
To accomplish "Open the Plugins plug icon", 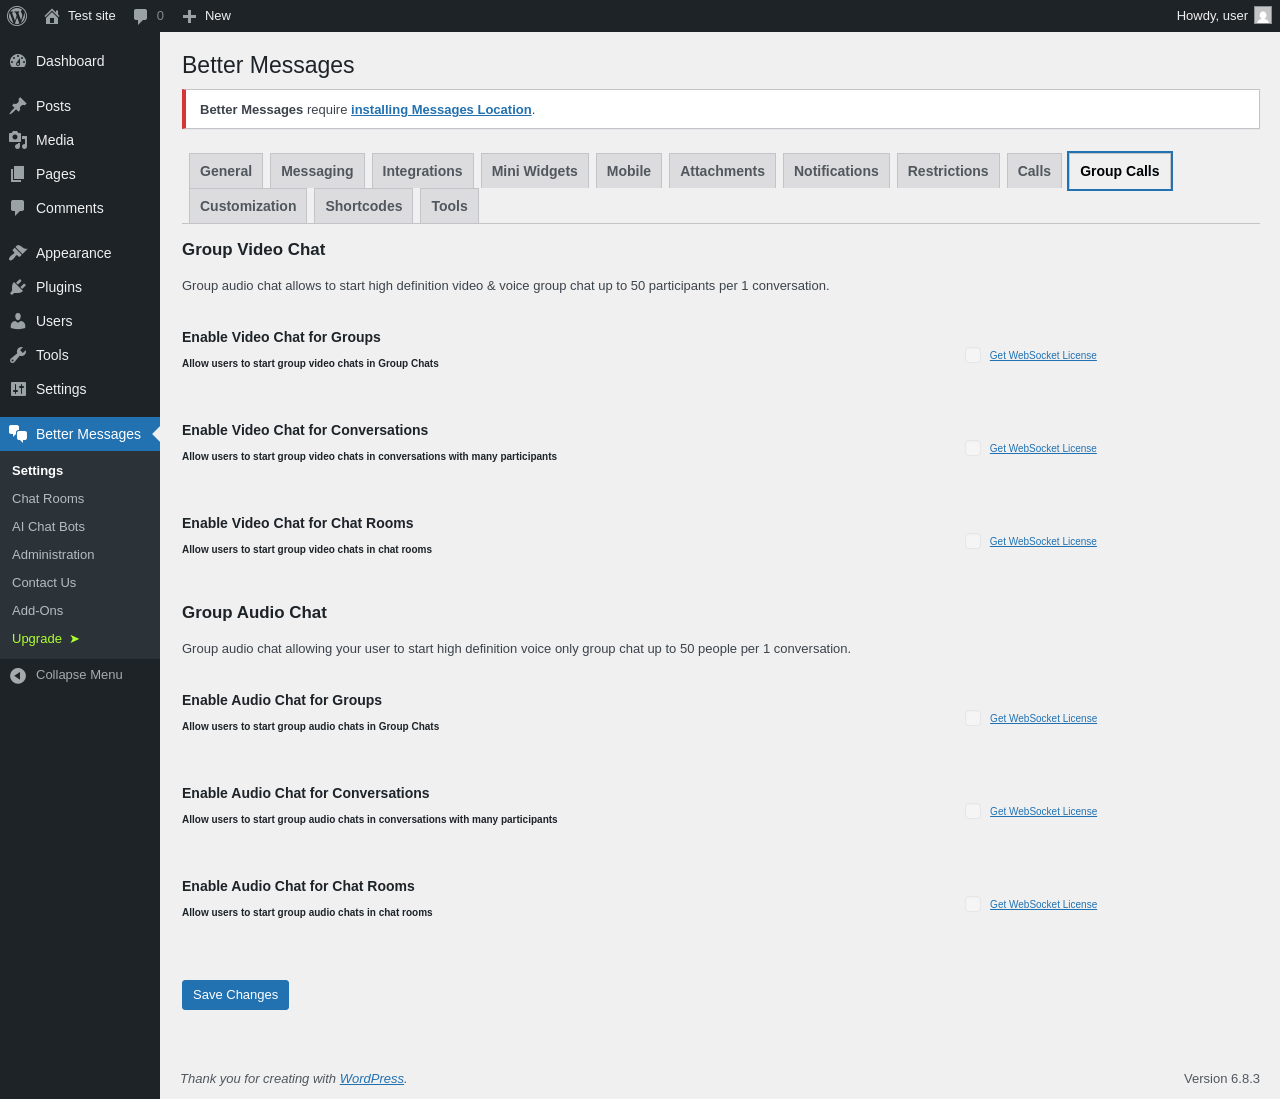I will [18, 287].
